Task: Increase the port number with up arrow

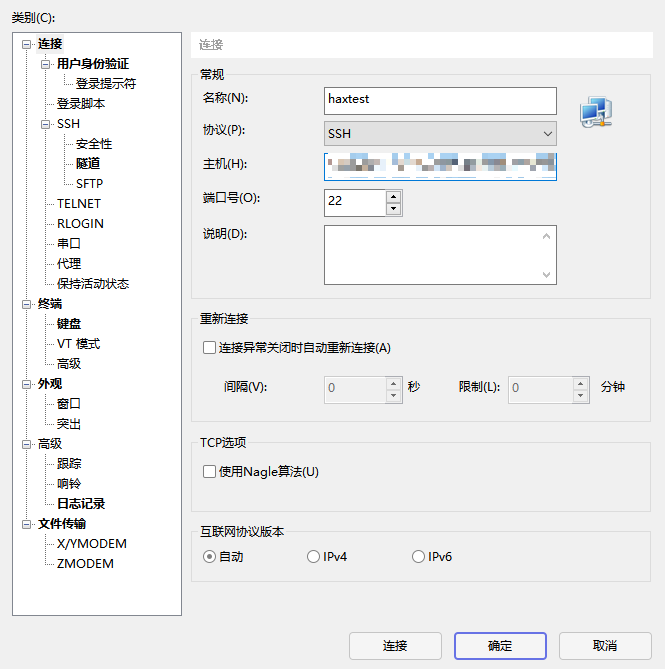Action: 393,197
